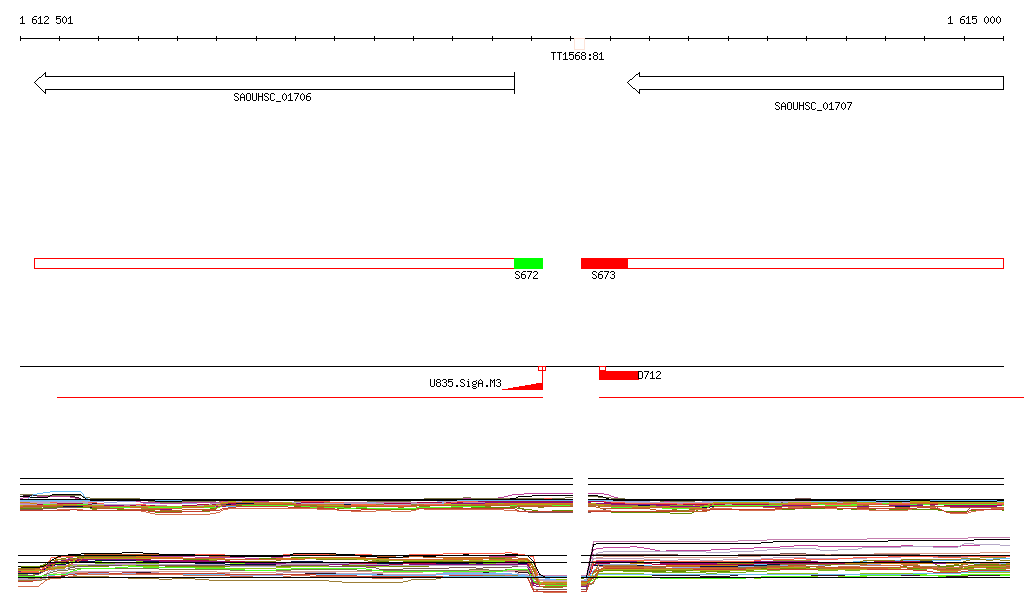Click the U835.SigA.M3 label

pos(465,383)
